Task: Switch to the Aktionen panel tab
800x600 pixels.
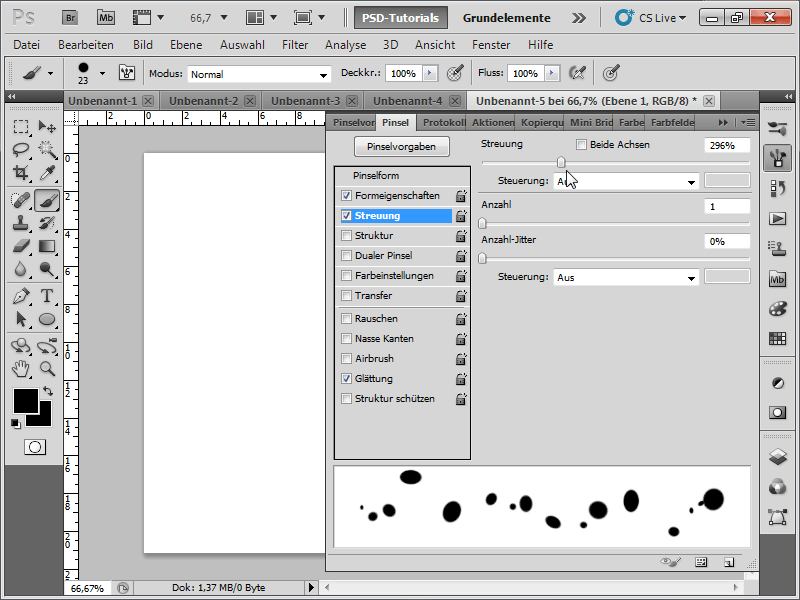Action: point(493,122)
